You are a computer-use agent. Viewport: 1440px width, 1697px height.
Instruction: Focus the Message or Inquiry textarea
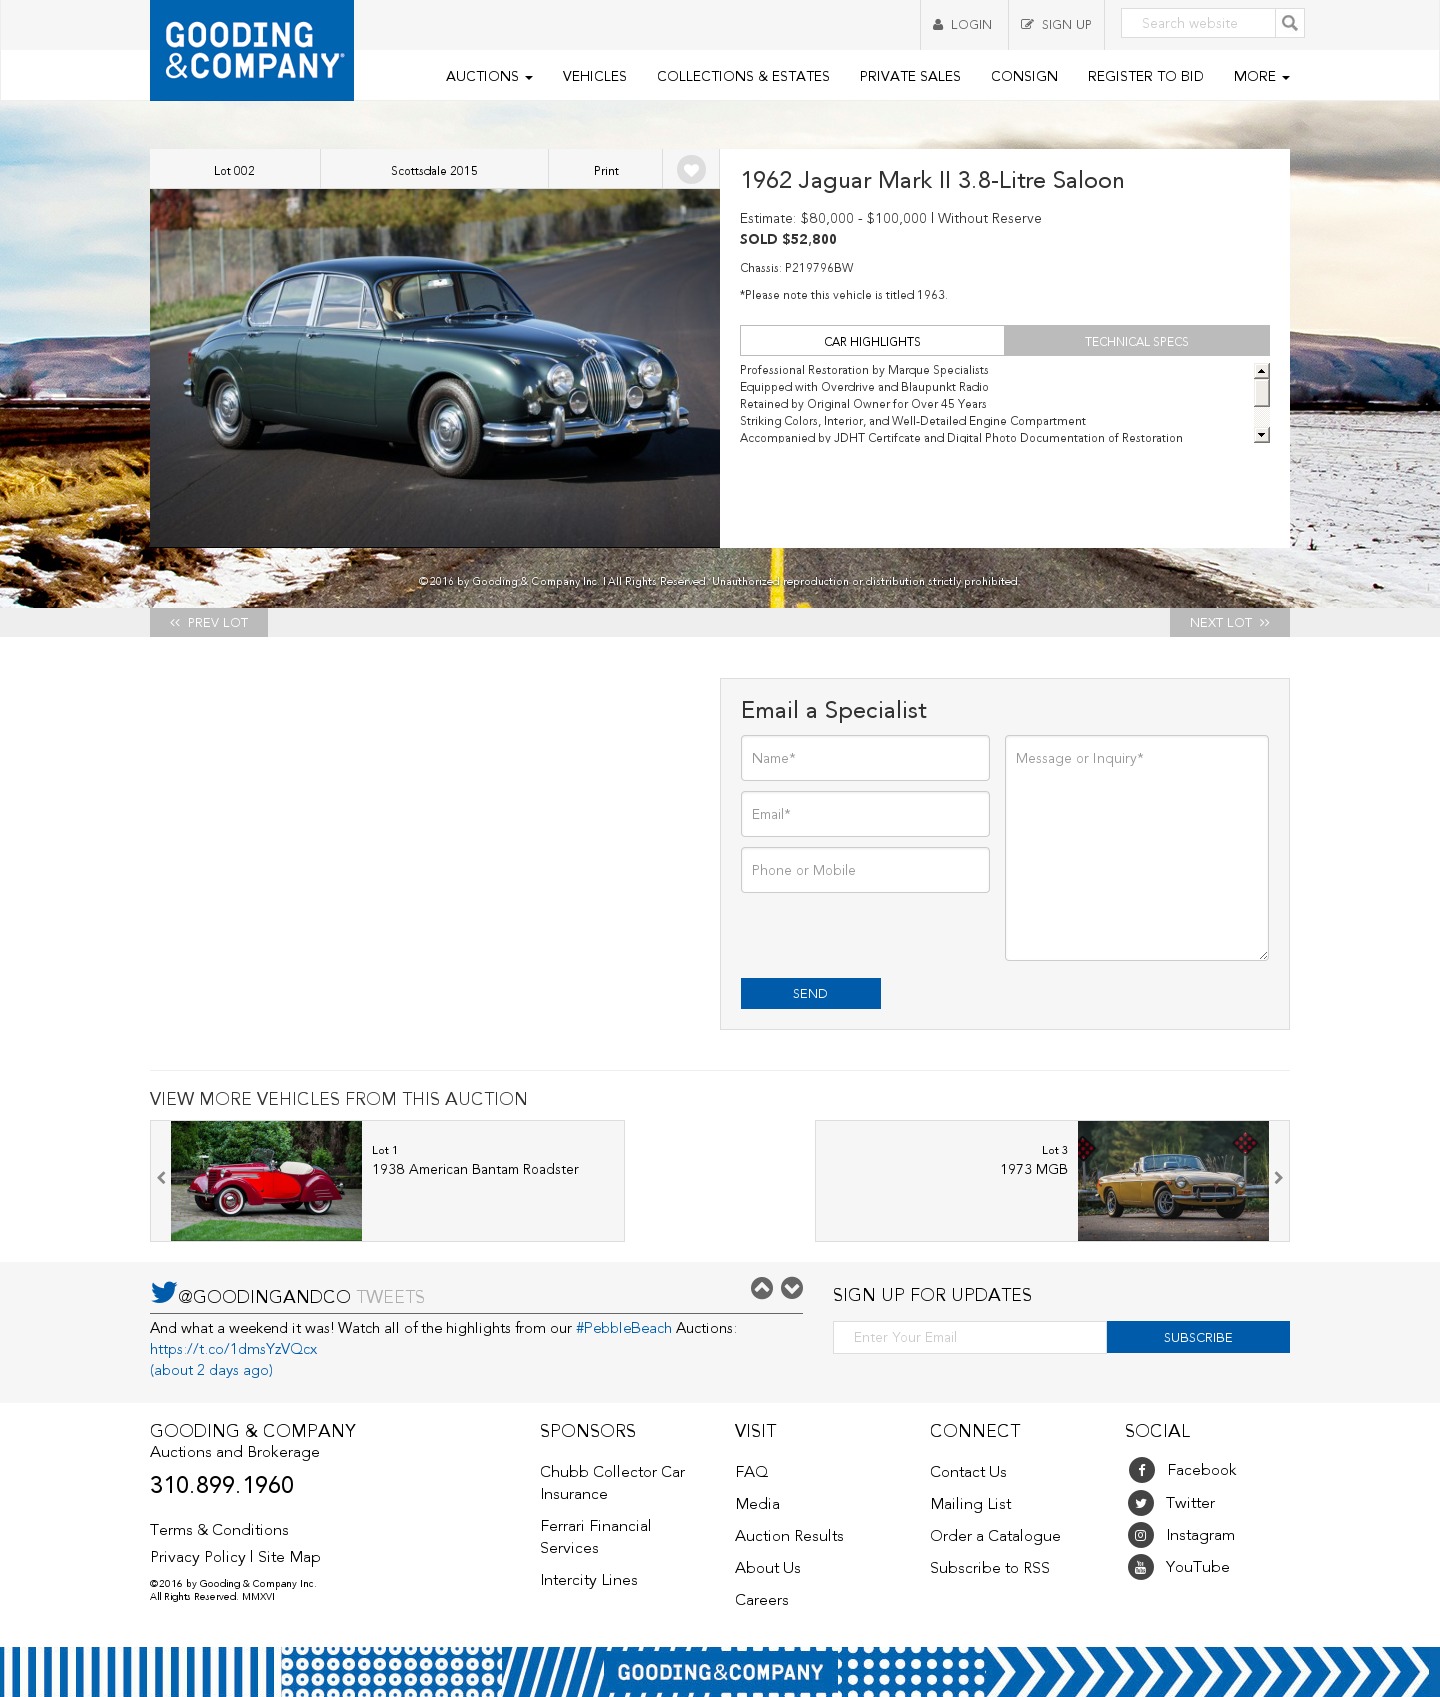click(1137, 848)
